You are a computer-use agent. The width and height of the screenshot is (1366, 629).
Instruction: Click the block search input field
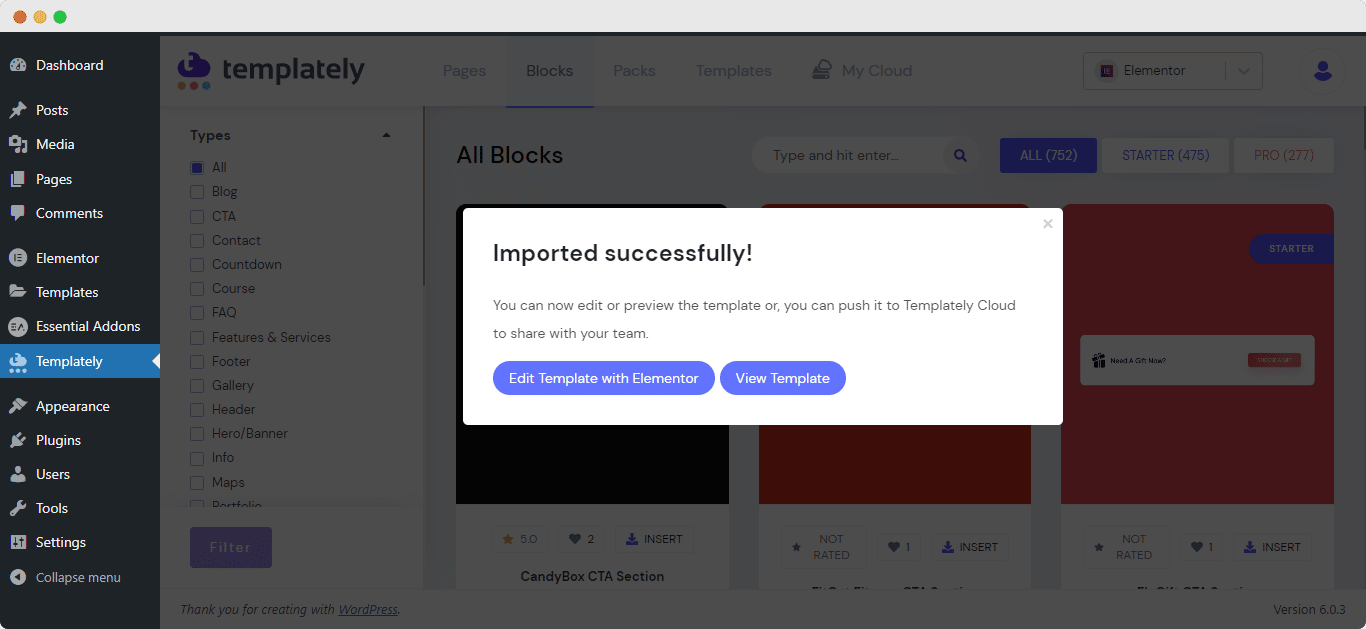(850, 156)
